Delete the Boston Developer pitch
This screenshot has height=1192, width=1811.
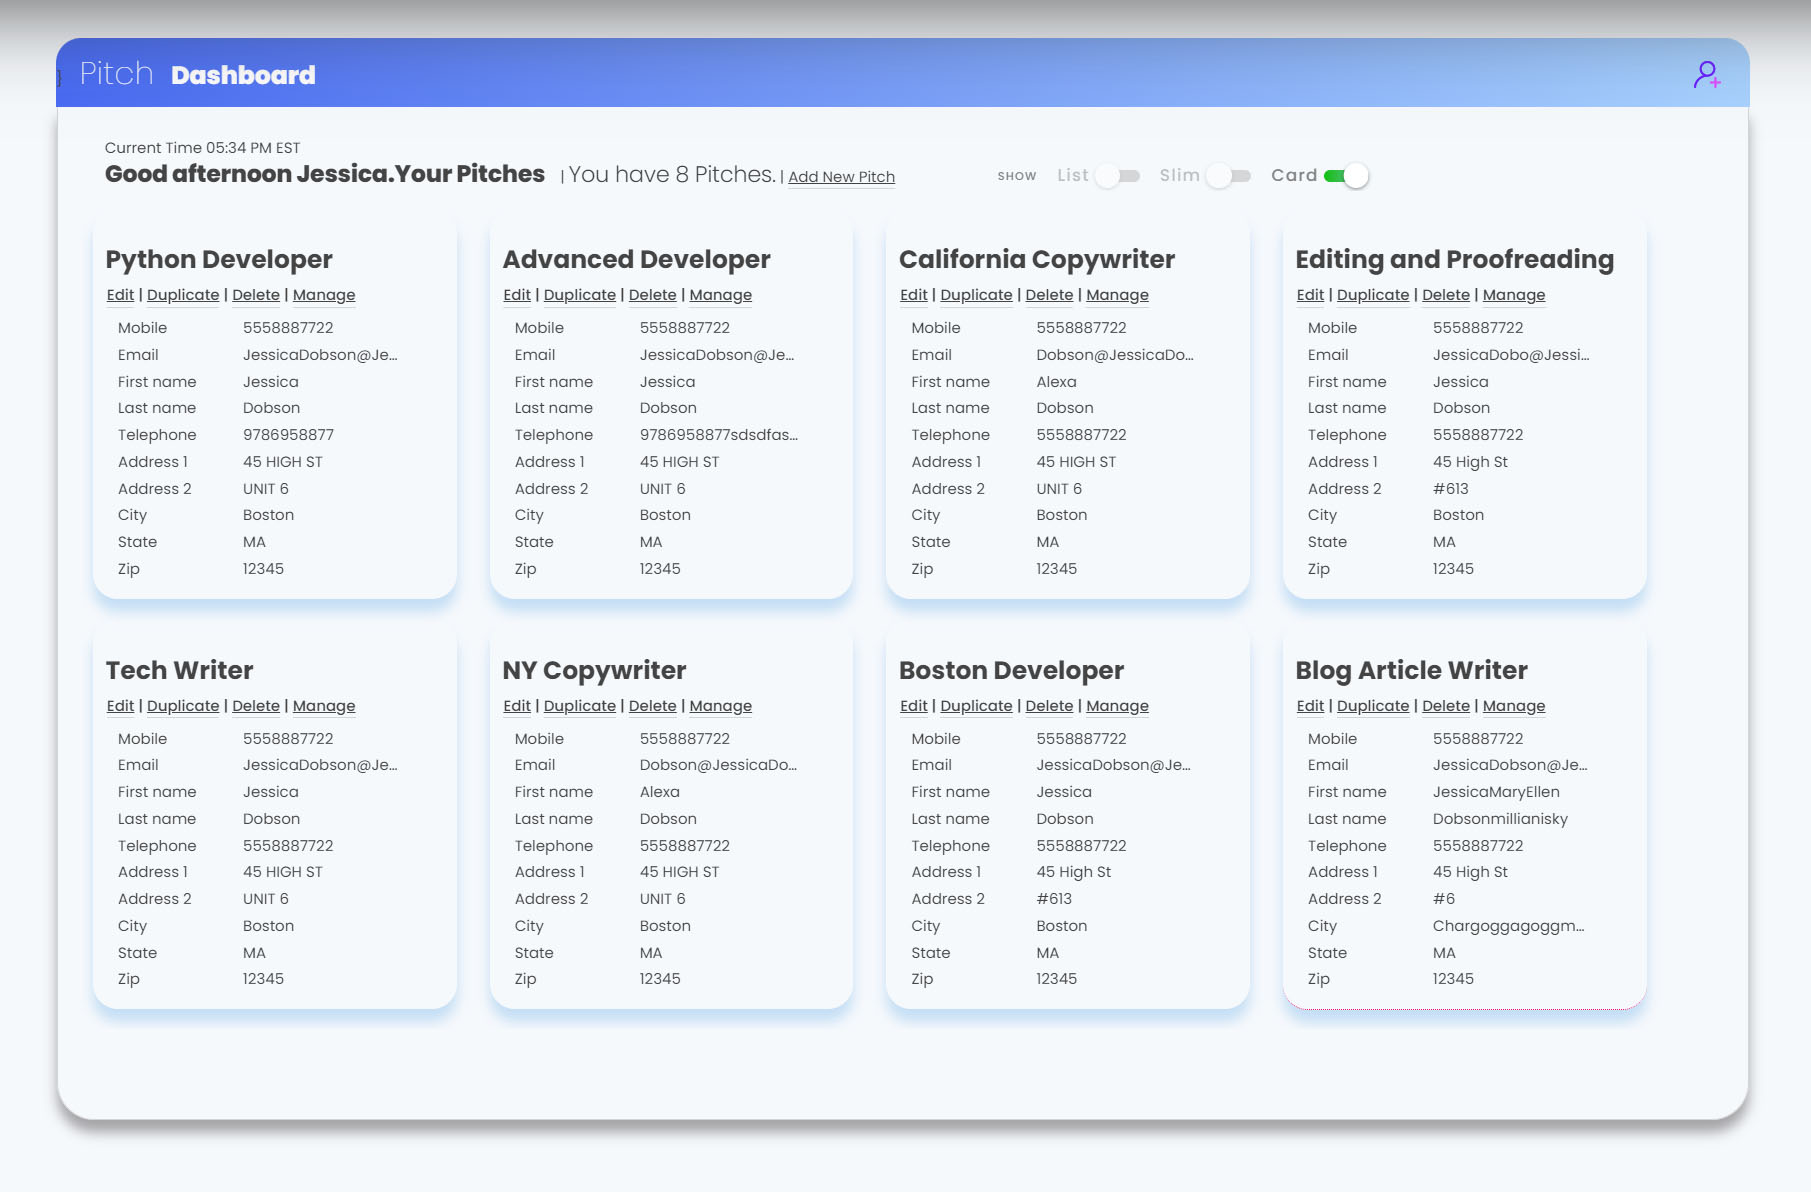(1049, 706)
